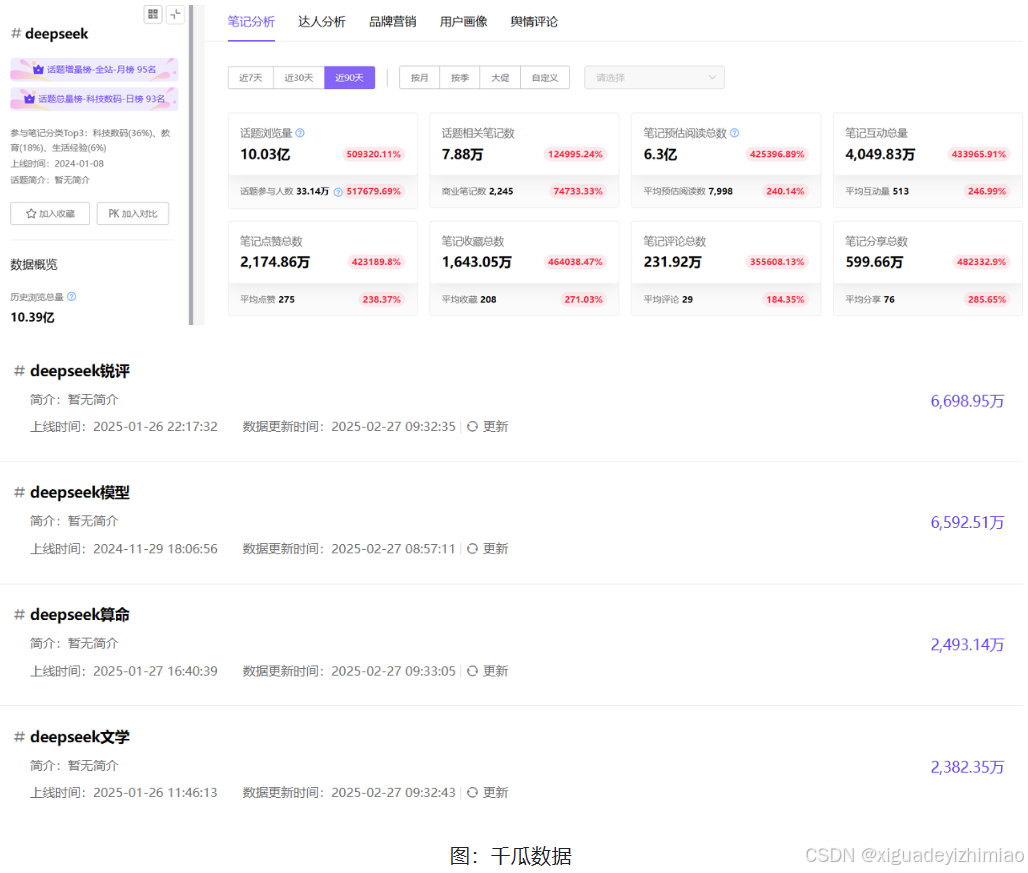This screenshot has width=1028, height=873.
Task: Click the left panel vertical scrollbar
Action: (191, 164)
